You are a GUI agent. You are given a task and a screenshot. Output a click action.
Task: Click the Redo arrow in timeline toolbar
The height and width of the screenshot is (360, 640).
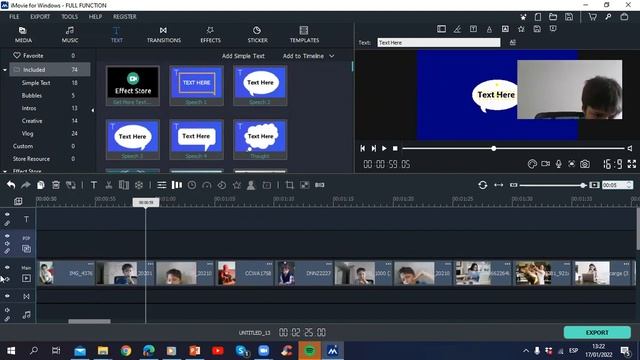[x=26, y=185]
